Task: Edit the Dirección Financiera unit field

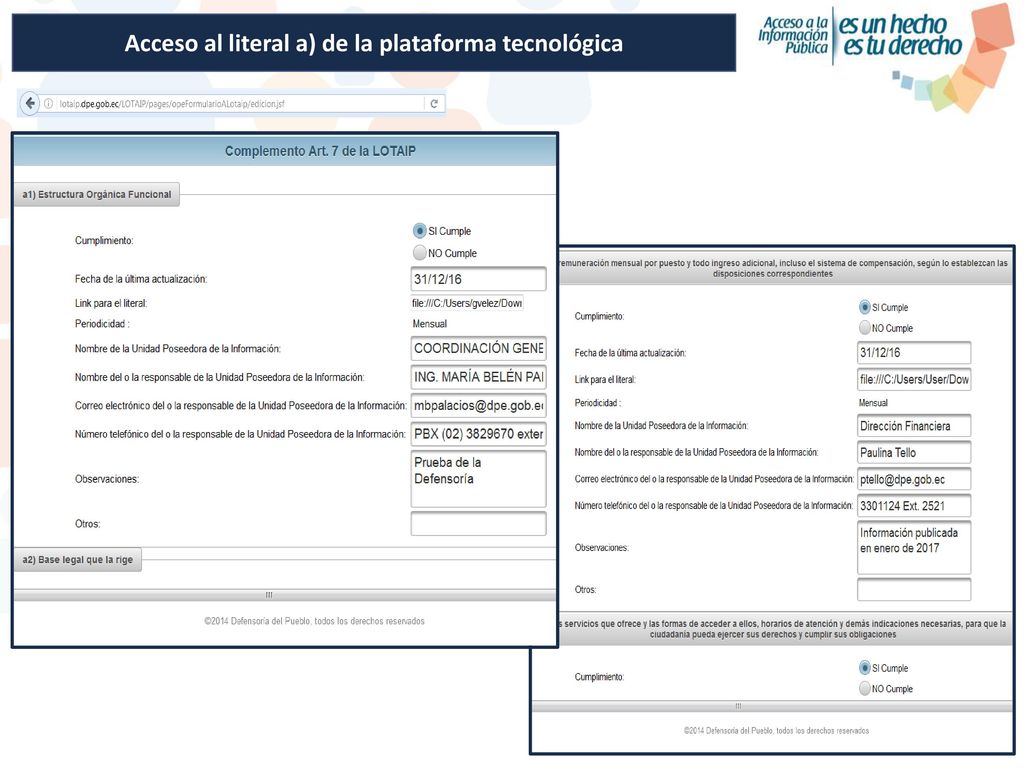Action: click(x=914, y=426)
